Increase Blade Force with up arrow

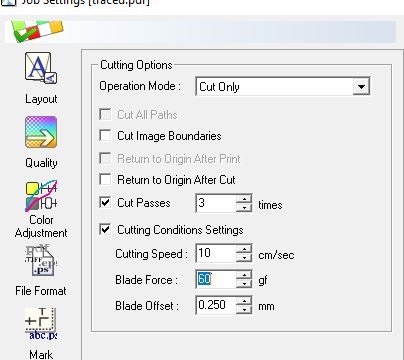244,275
